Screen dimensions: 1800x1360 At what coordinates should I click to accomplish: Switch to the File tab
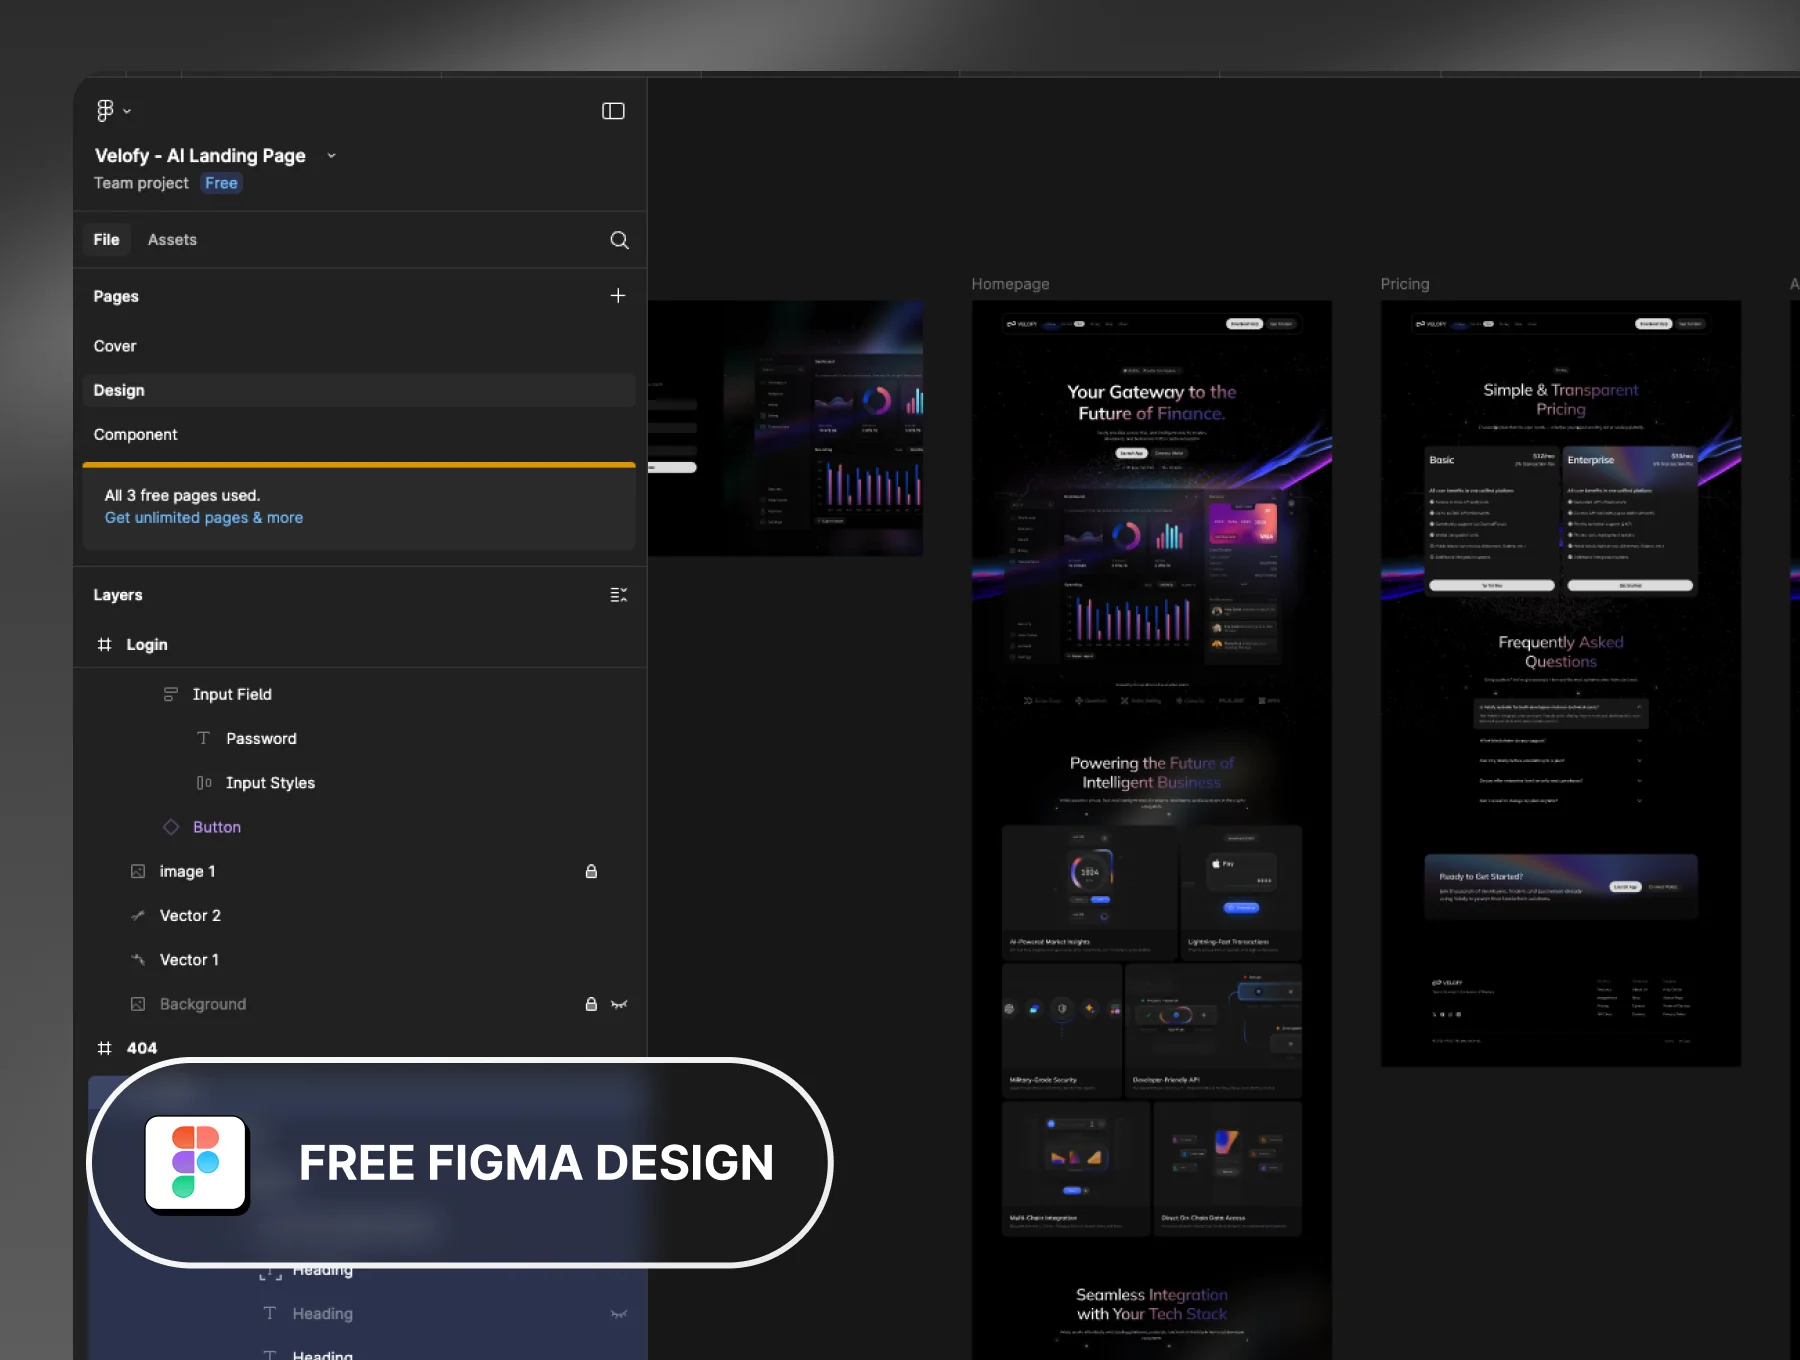(106, 240)
